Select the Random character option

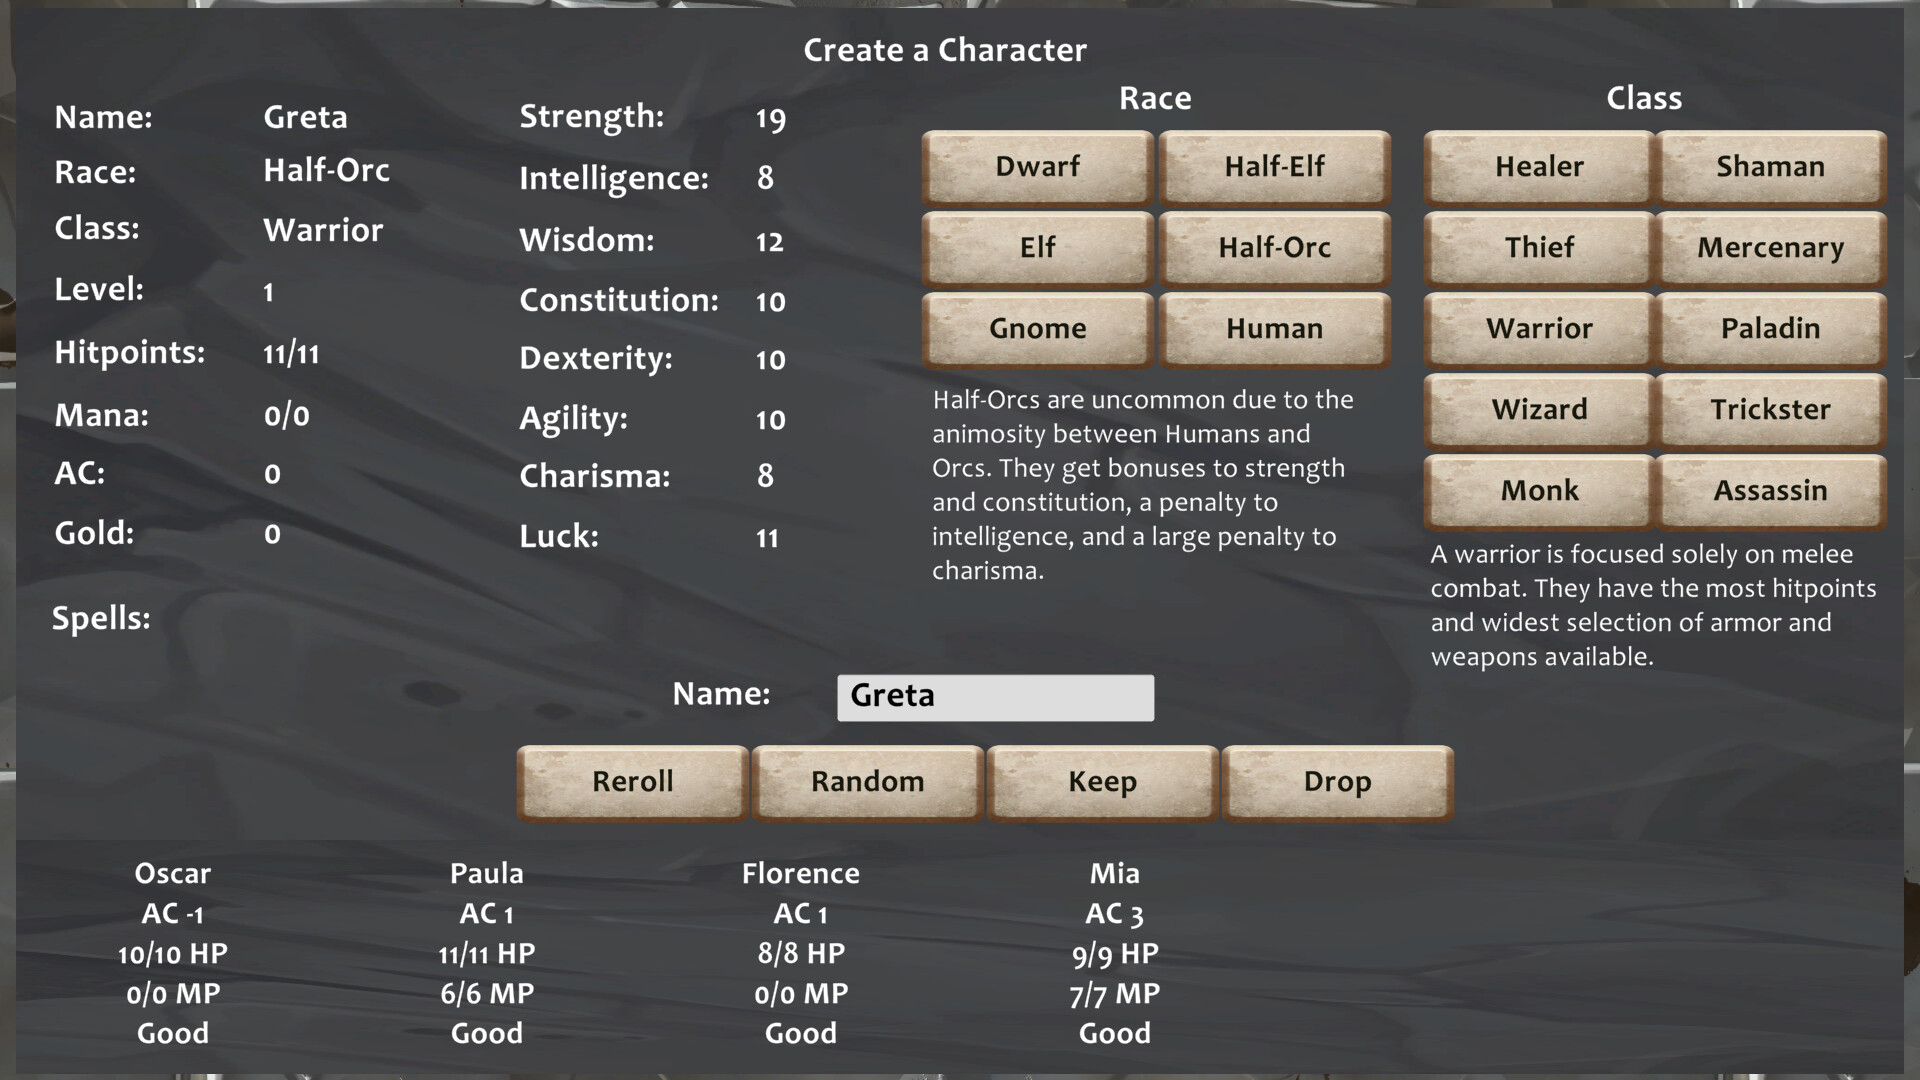pyautogui.click(x=868, y=781)
